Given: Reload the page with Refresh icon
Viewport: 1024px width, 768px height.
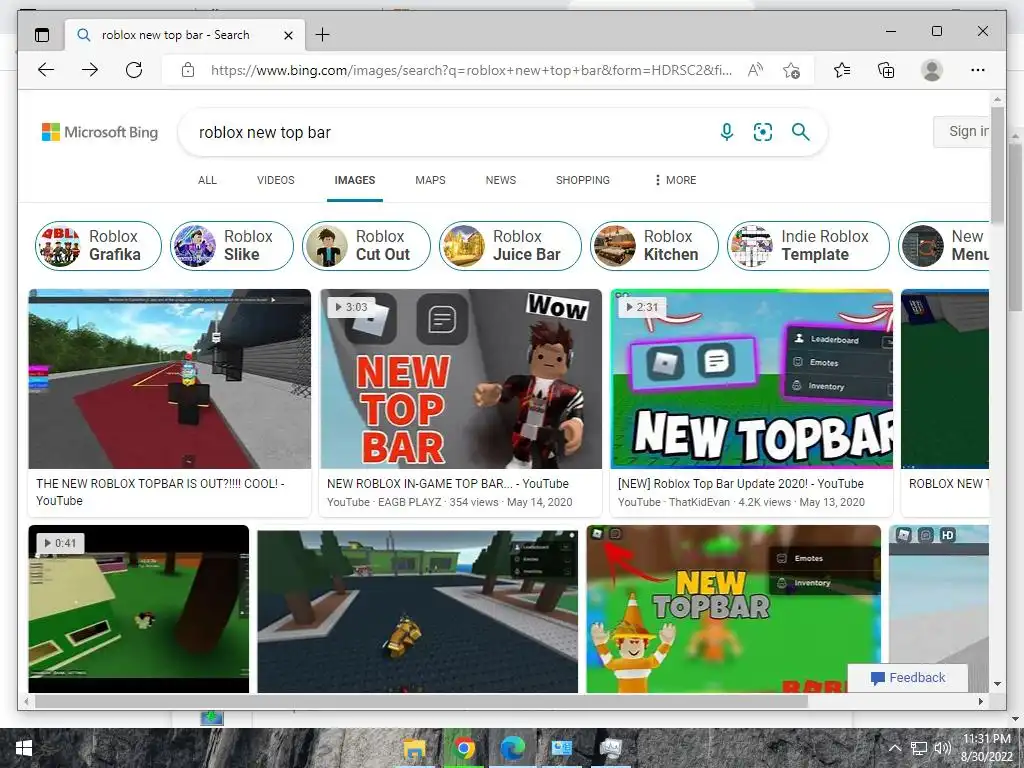Looking at the screenshot, I should click(134, 70).
